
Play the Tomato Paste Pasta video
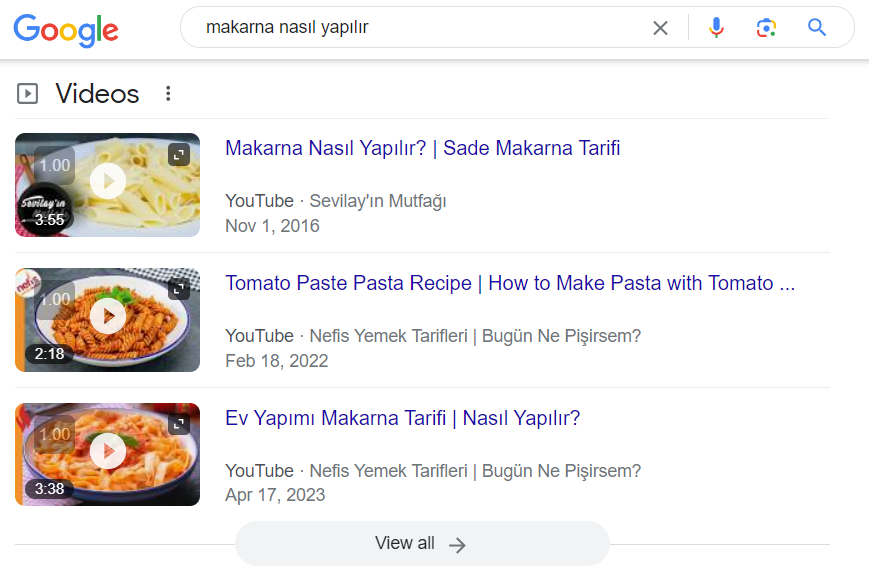[x=108, y=317]
